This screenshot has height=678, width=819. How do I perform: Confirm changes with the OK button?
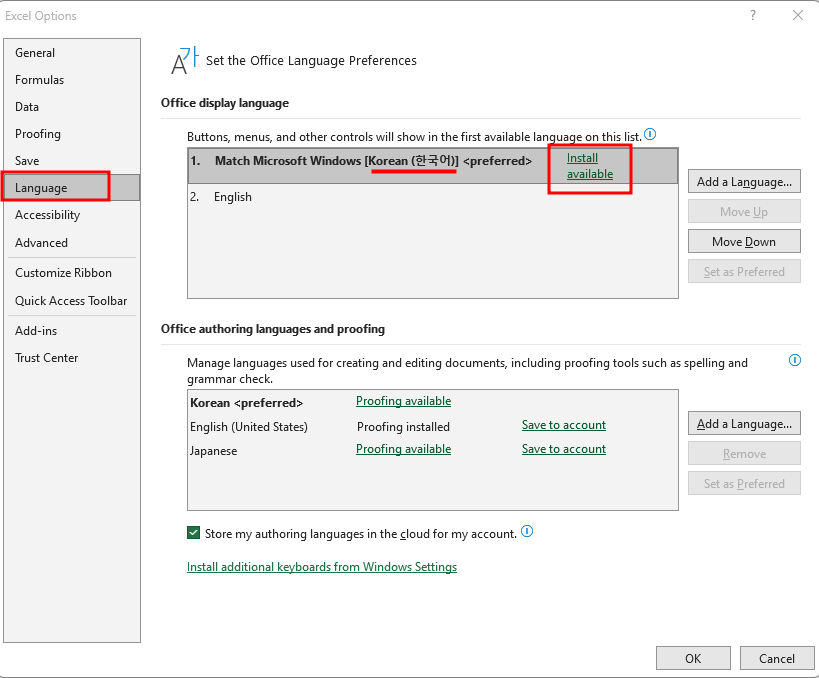click(x=693, y=658)
